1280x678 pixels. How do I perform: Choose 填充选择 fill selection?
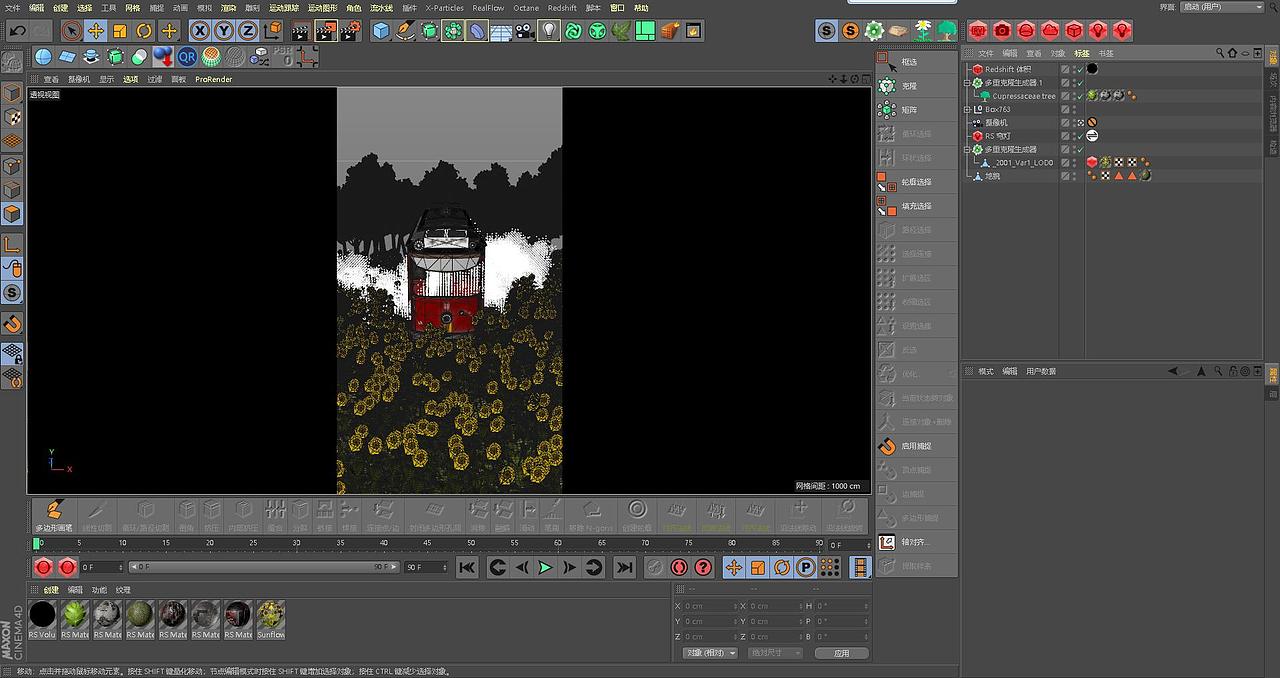[x=917, y=206]
